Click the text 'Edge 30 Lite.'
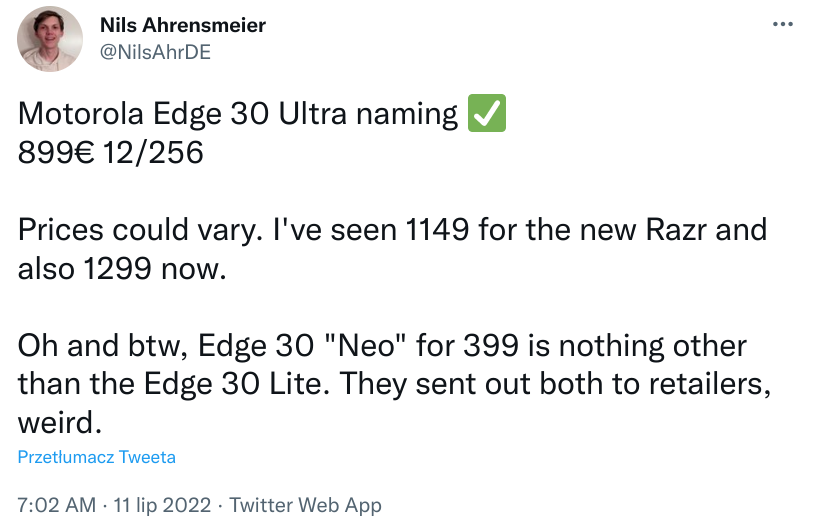Screen dimensions: 817x523 point(237,384)
